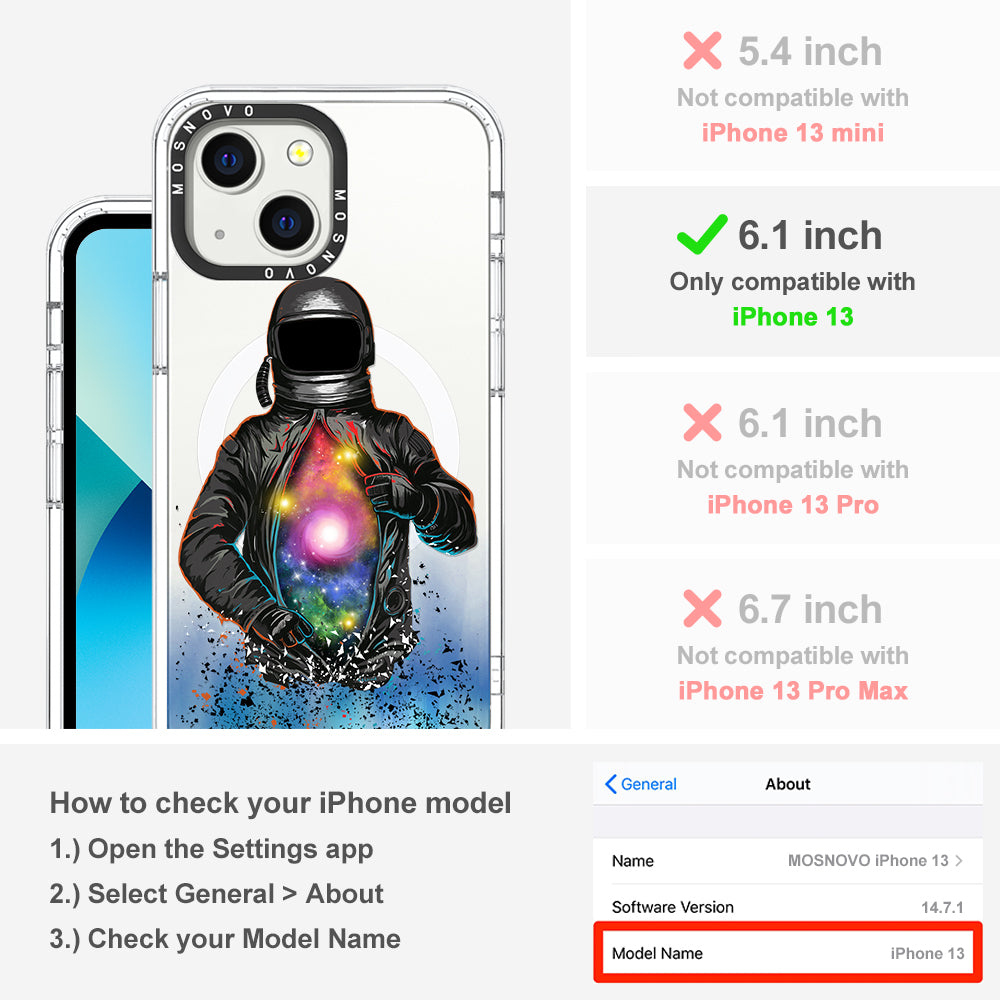Click the About title in settings header

coord(788,784)
